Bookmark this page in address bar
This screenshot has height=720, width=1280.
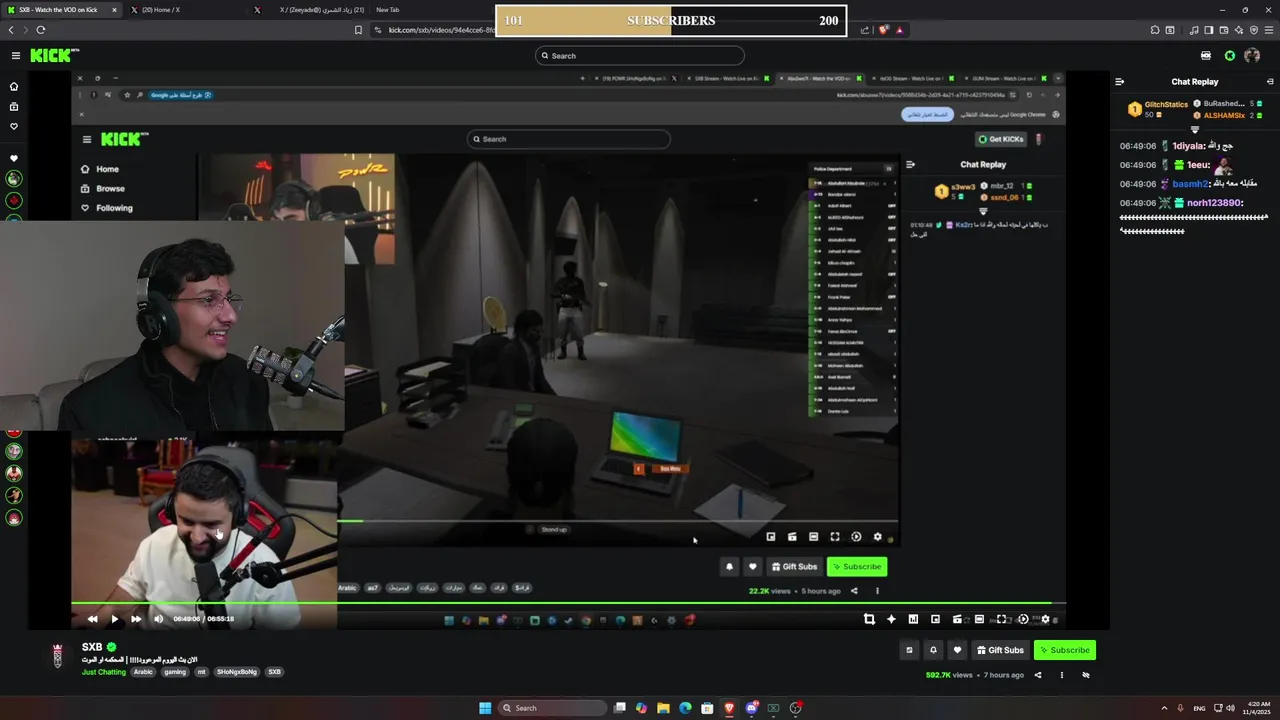pos(358,30)
